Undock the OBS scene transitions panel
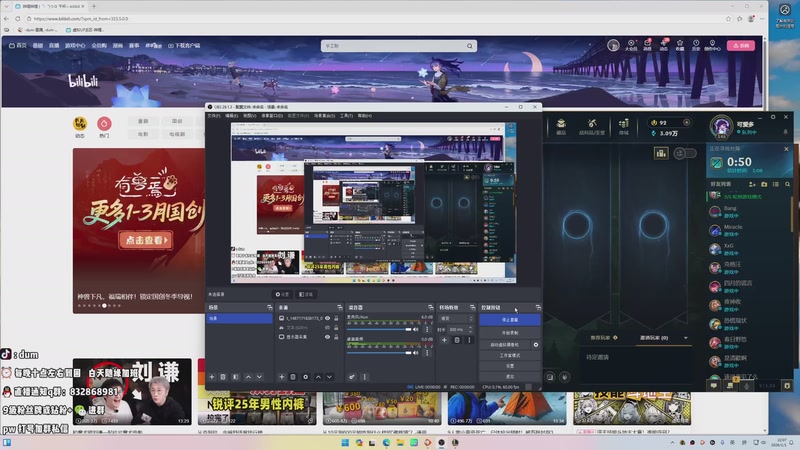This screenshot has width=800, height=450. [x=472, y=308]
